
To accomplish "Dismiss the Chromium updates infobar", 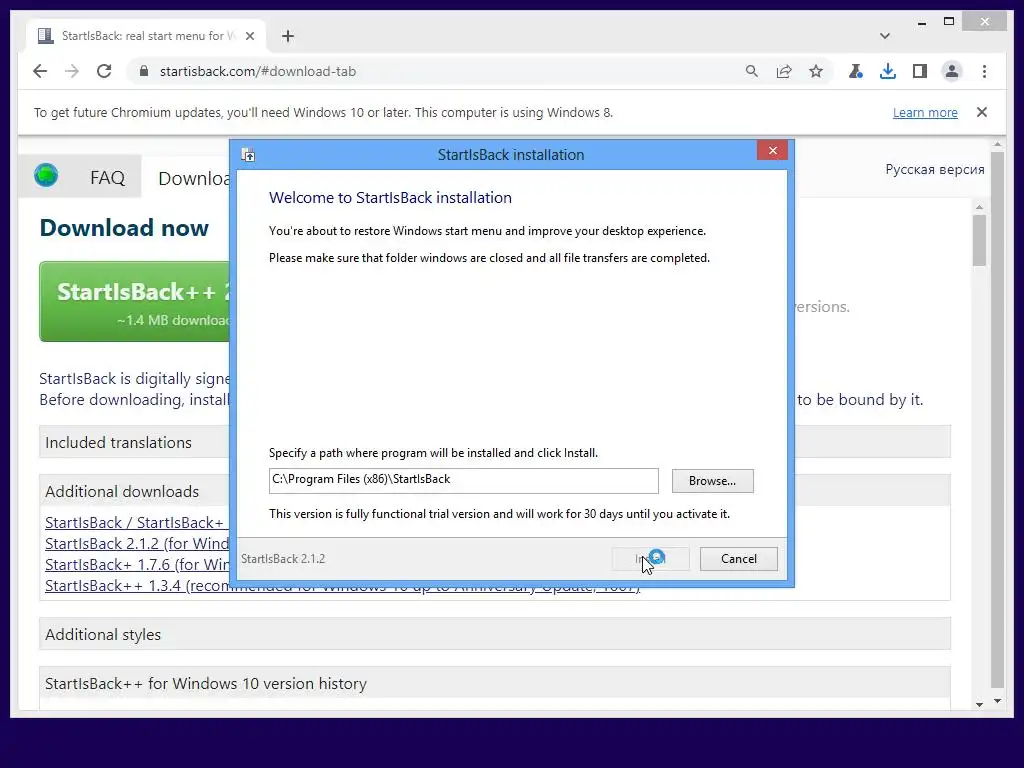I will (982, 112).
